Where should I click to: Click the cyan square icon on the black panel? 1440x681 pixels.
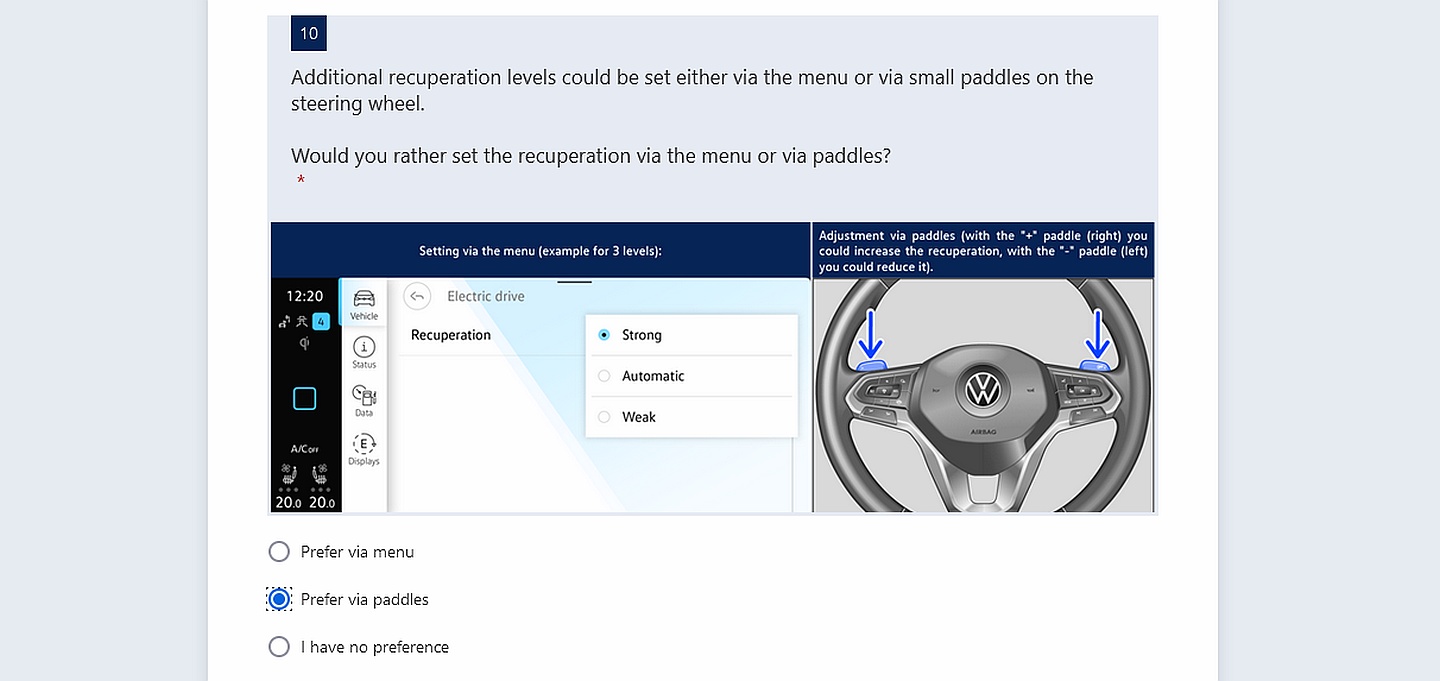[305, 399]
